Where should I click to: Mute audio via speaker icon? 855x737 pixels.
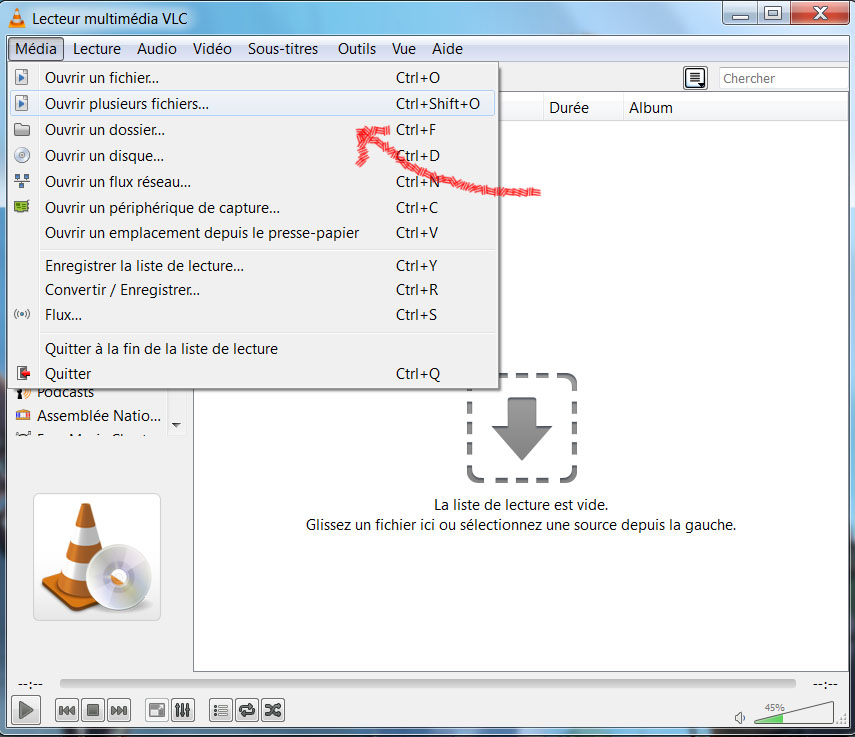(x=740, y=717)
